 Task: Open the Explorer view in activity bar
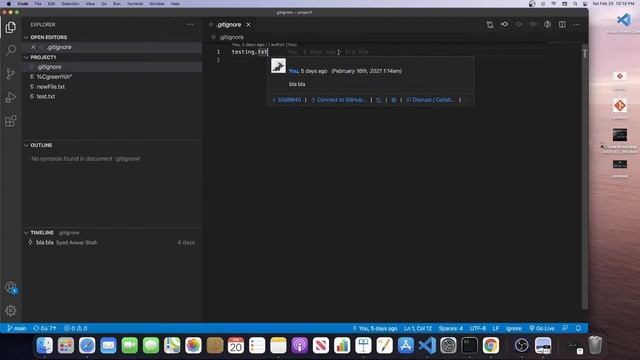click(x=11, y=27)
